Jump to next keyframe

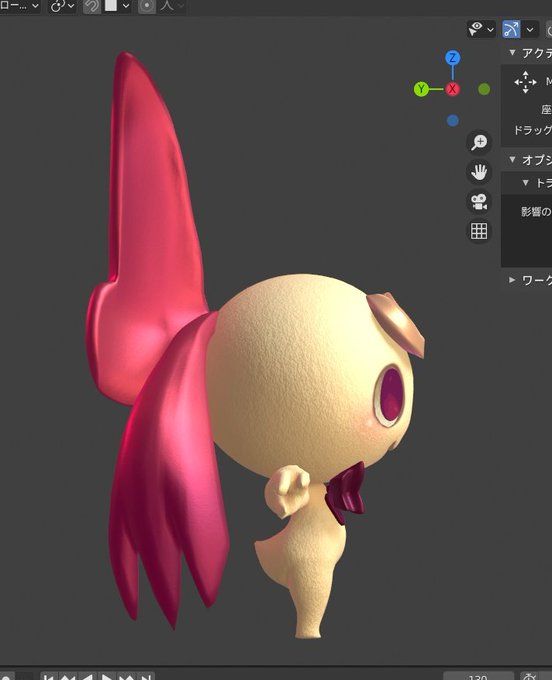(x=126, y=677)
